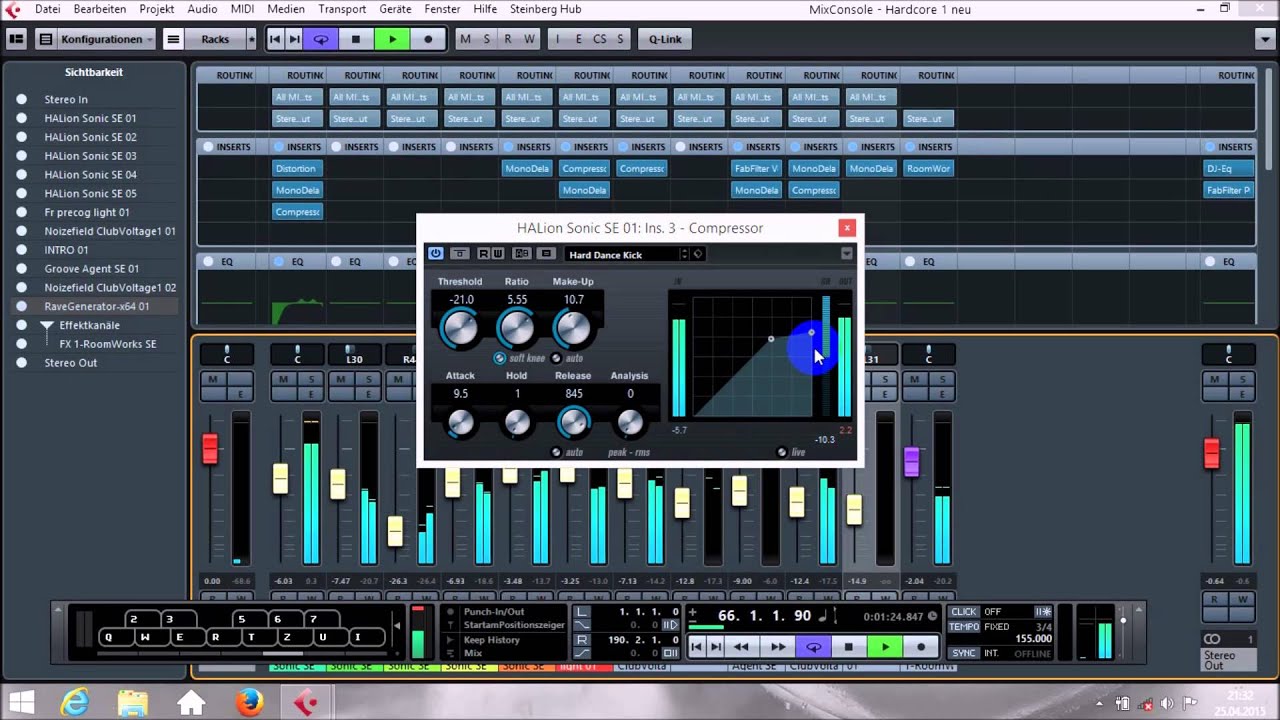Open Firefox from the taskbar
The image size is (1280, 720).
pos(249,703)
